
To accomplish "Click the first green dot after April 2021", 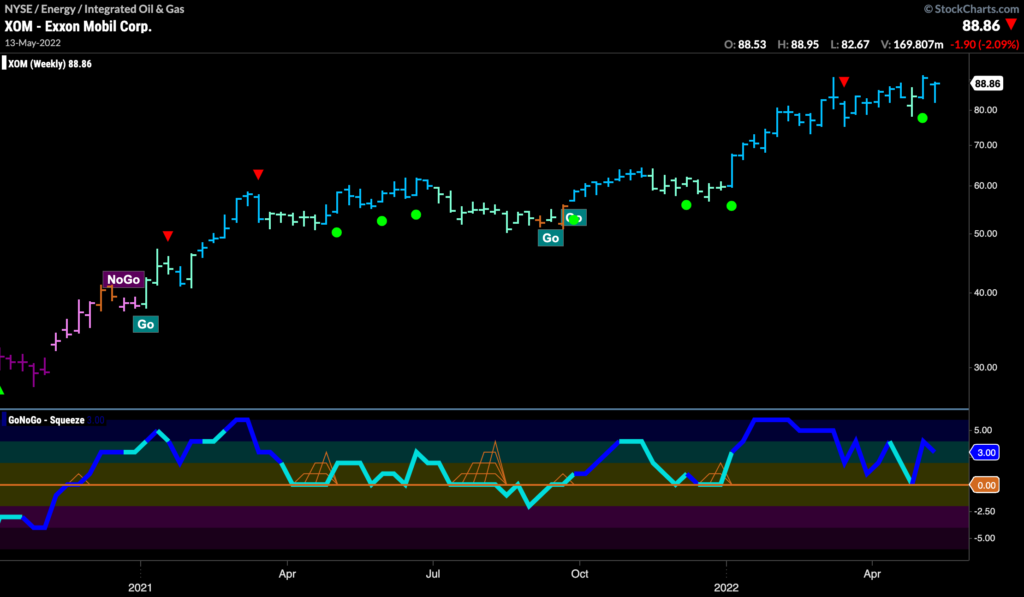I will tap(336, 233).
